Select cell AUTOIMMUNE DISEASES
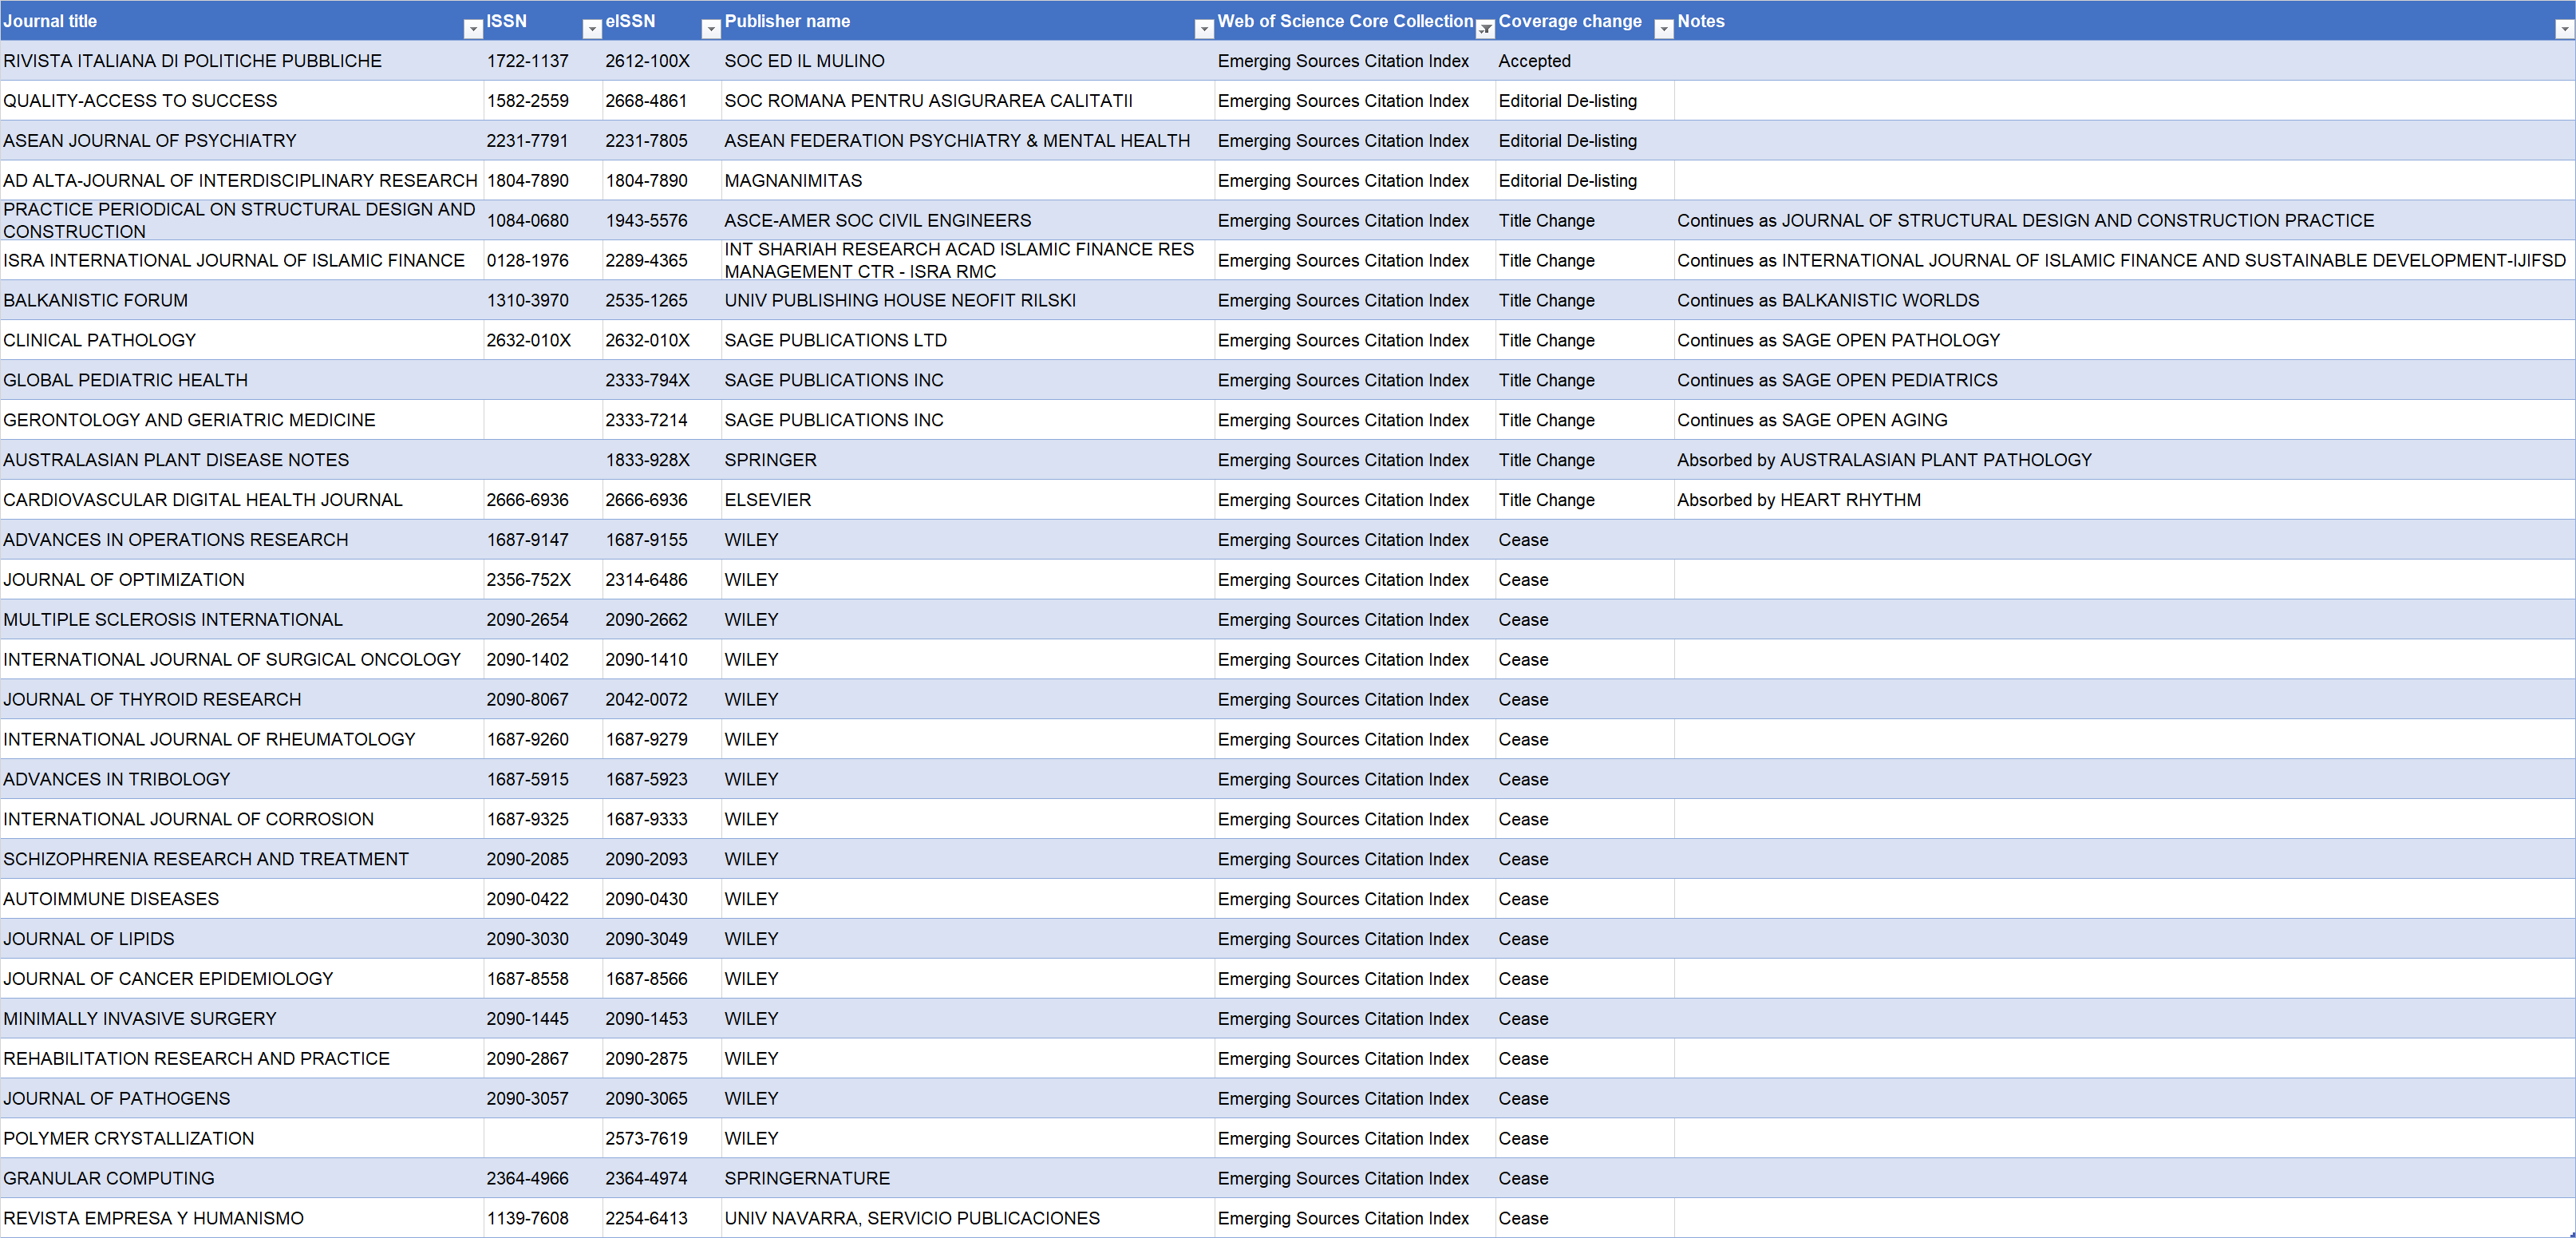This screenshot has height=1238, width=2576. (242, 899)
